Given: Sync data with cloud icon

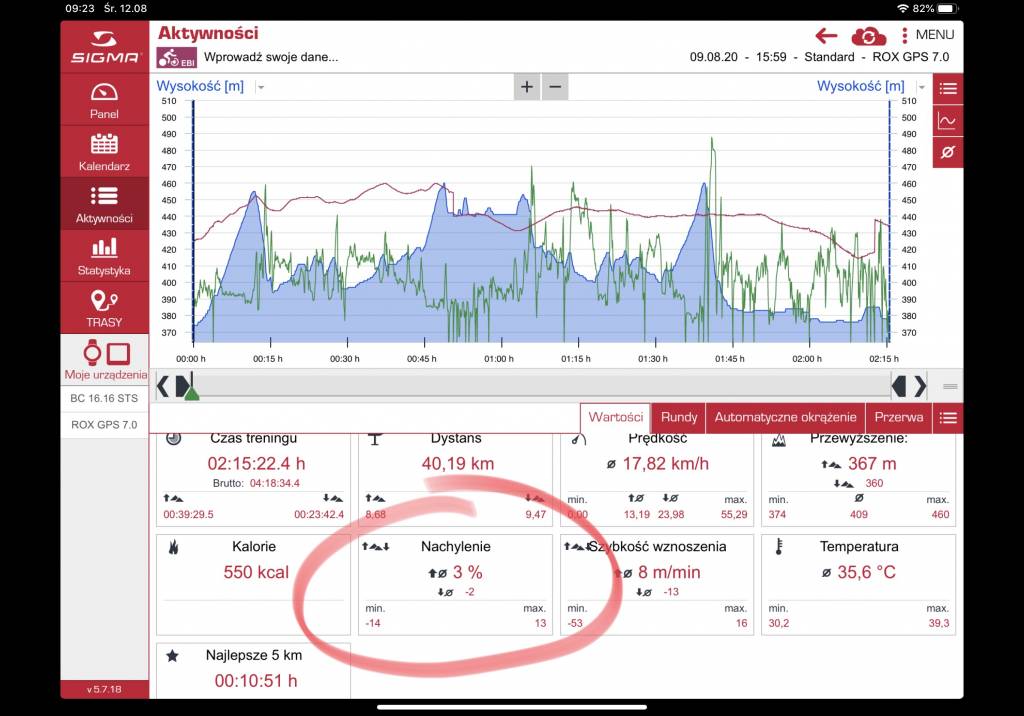Looking at the screenshot, I should pyautogui.click(x=868, y=36).
